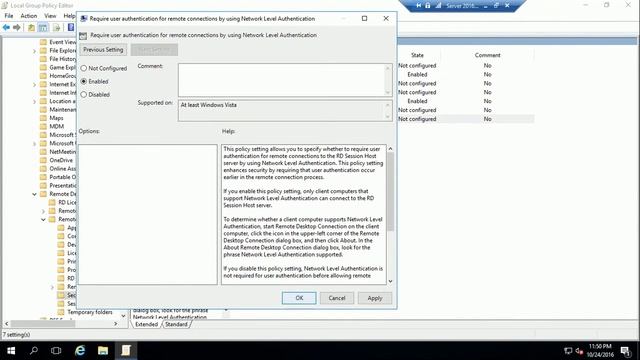Viewport: 640px width, 360px height.
Task: Open the File menu
Action: point(9,16)
